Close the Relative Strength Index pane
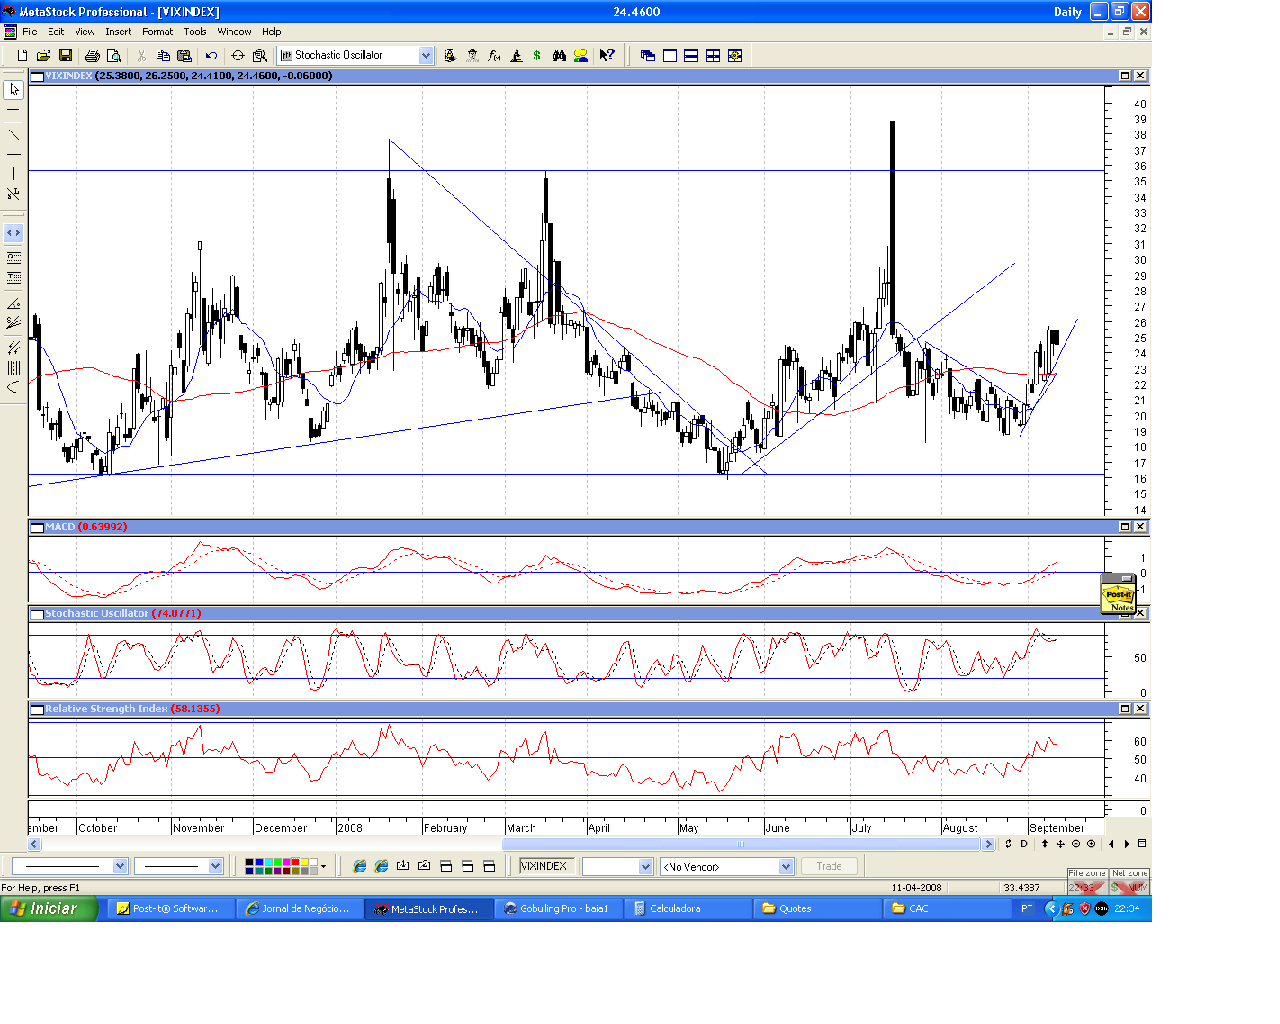This screenshot has height=1024, width=1280. pyautogui.click(x=1140, y=709)
